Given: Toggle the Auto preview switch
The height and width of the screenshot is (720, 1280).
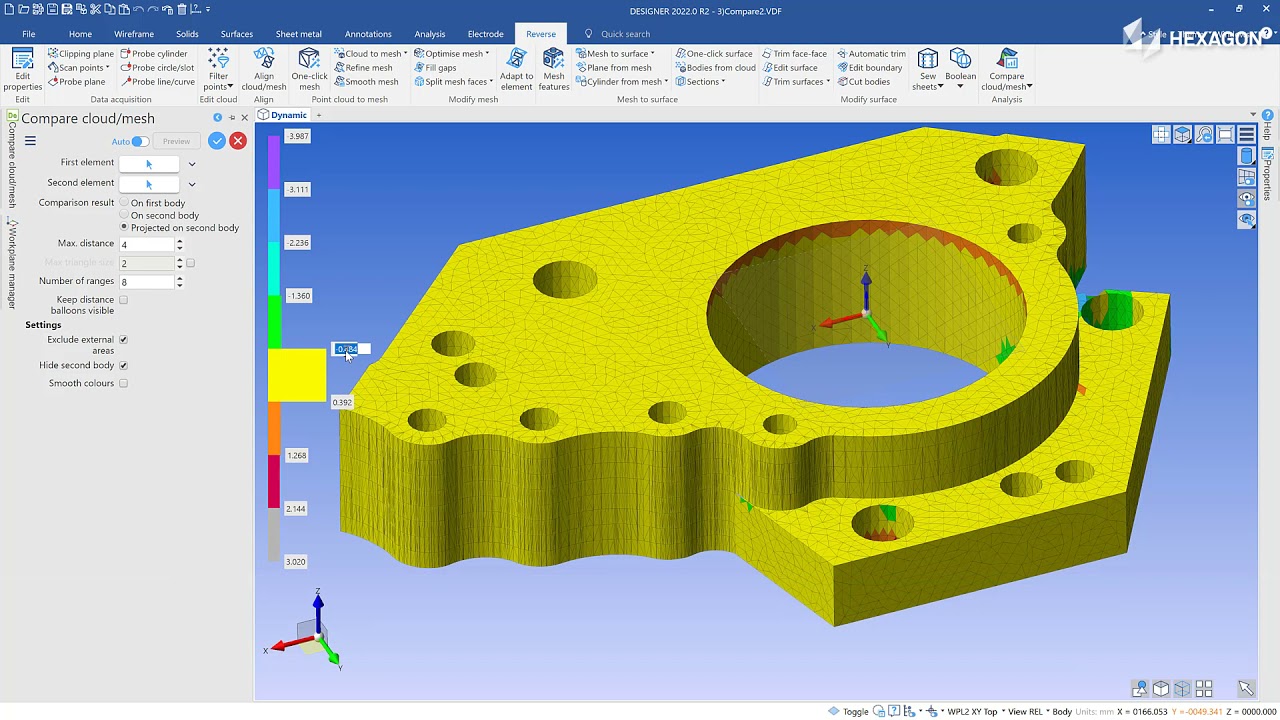Looking at the screenshot, I should tap(139, 141).
